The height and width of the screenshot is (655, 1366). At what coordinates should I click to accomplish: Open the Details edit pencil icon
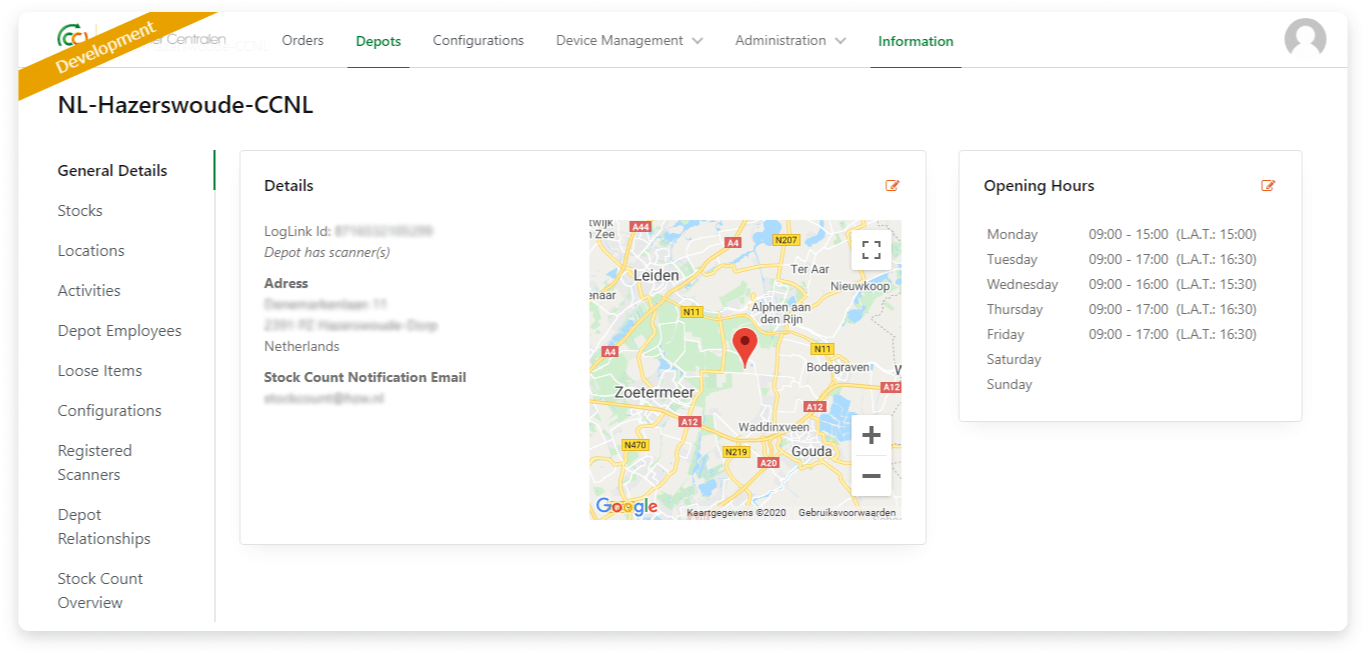[x=894, y=186]
